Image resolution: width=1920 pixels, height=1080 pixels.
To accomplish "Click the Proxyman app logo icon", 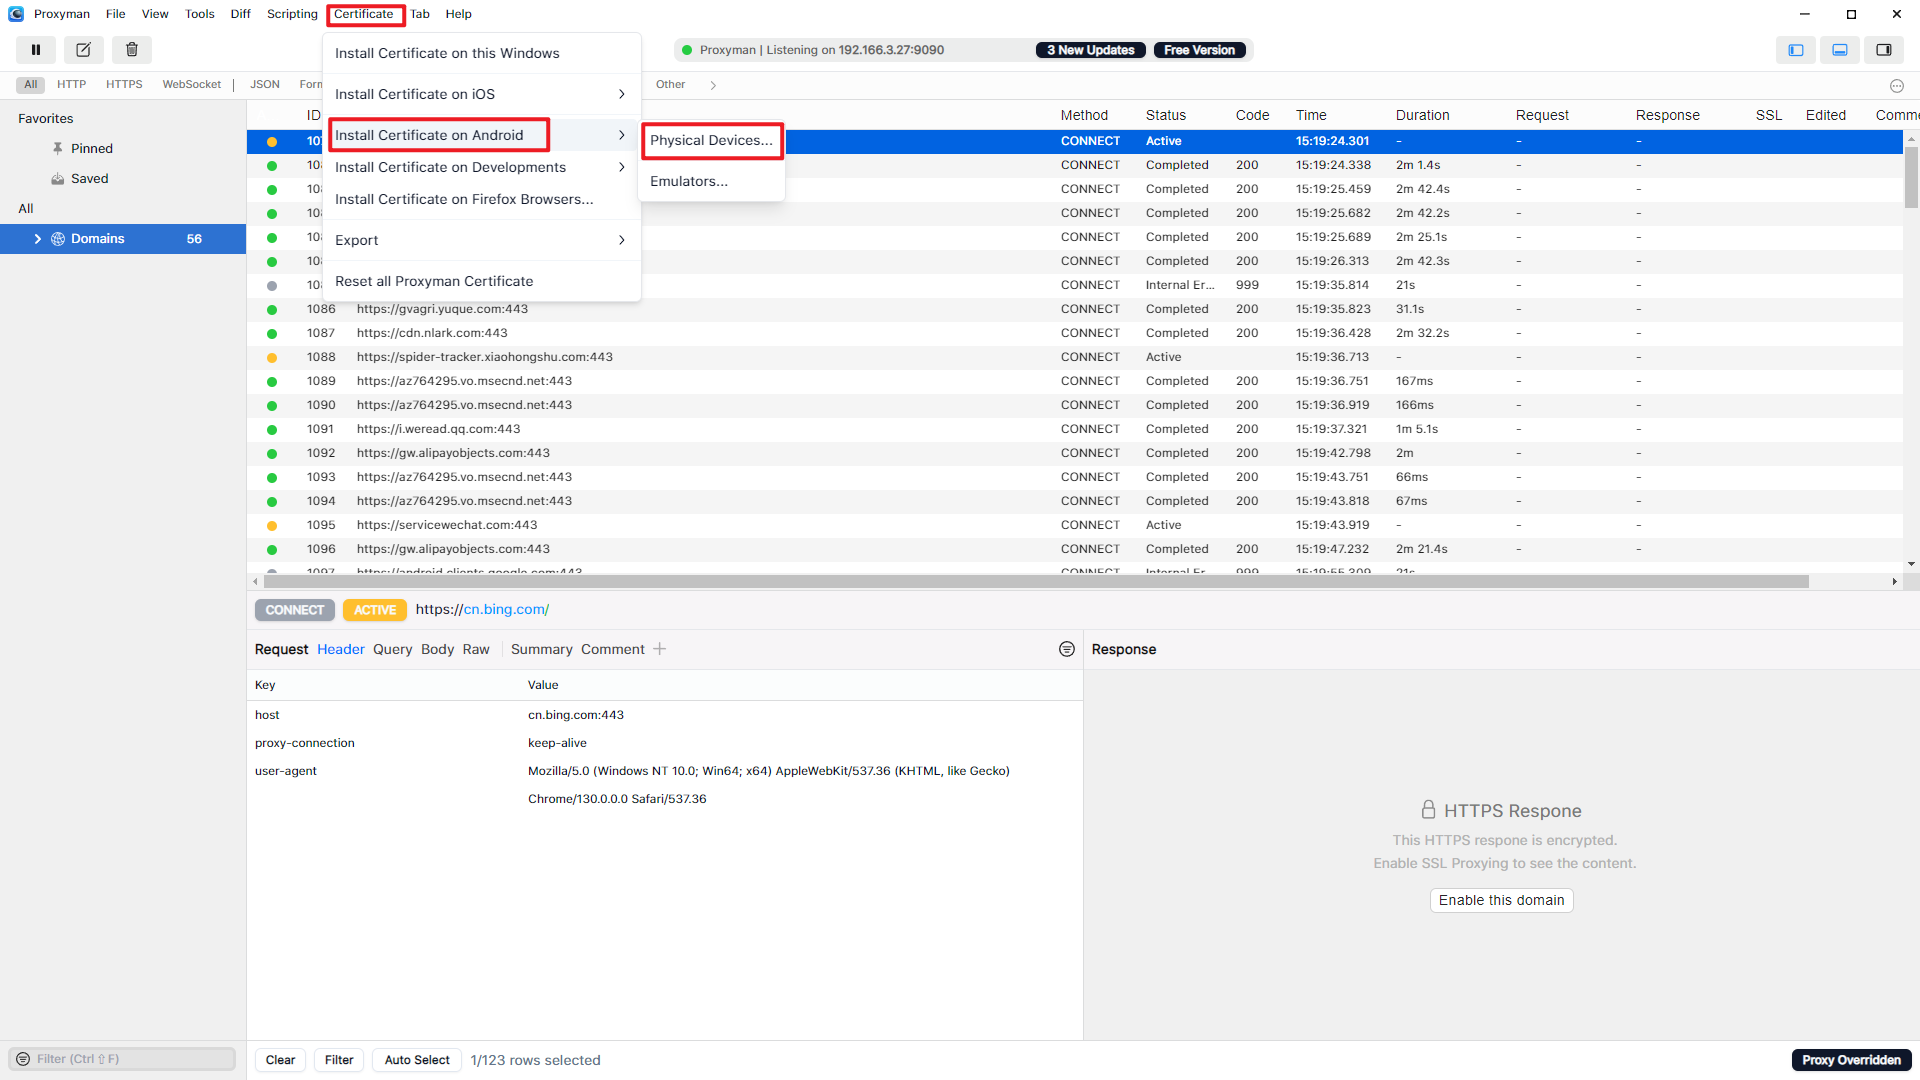I will tap(16, 14).
